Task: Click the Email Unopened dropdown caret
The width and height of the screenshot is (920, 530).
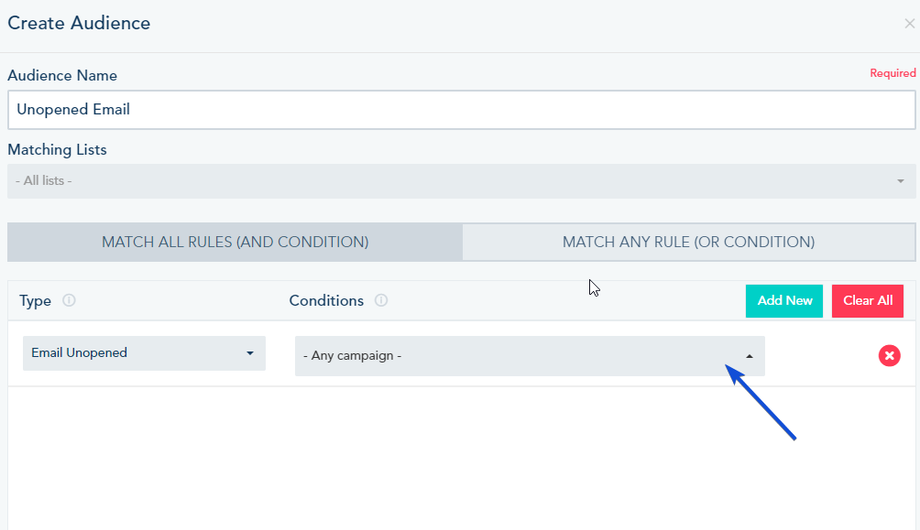Action: 250,353
